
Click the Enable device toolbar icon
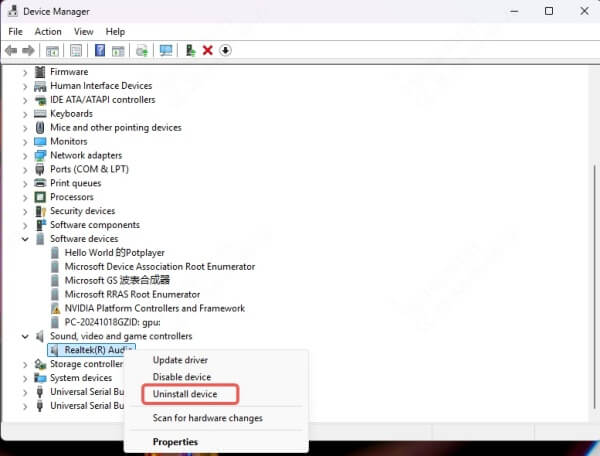tap(190, 50)
